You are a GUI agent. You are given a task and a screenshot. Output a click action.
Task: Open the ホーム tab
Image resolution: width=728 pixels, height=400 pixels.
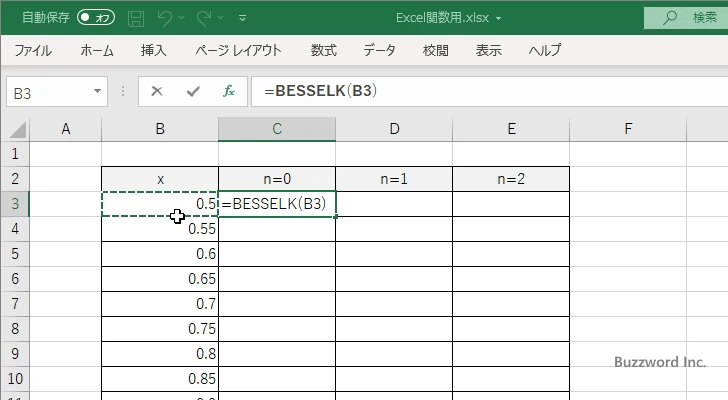pos(97,50)
